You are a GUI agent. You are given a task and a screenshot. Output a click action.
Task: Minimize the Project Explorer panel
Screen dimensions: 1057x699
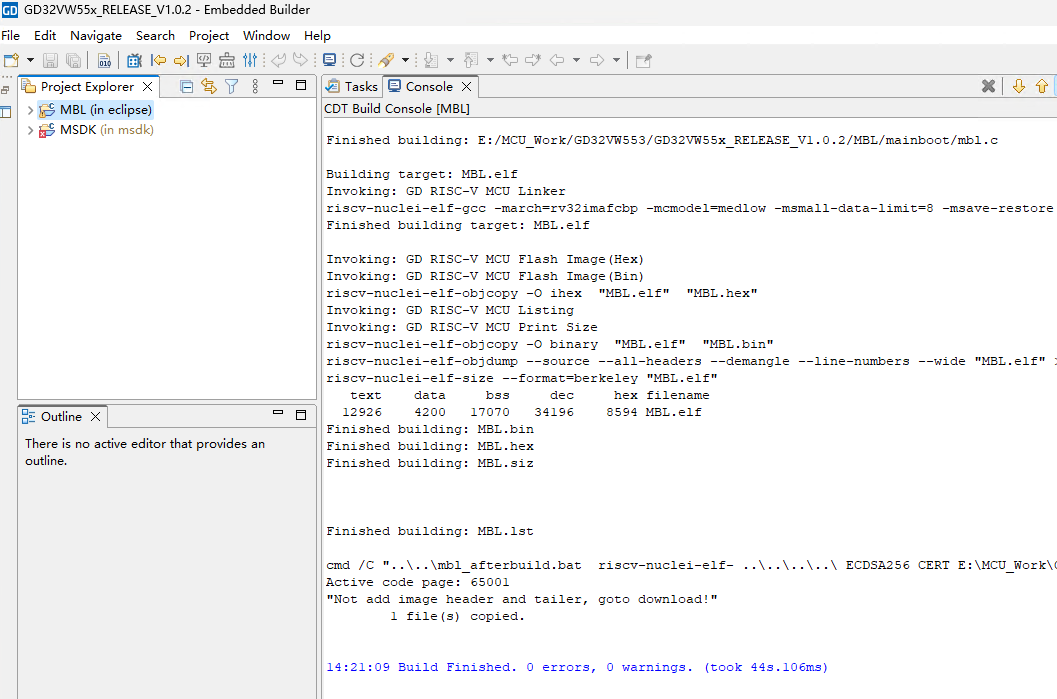click(278, 86)
